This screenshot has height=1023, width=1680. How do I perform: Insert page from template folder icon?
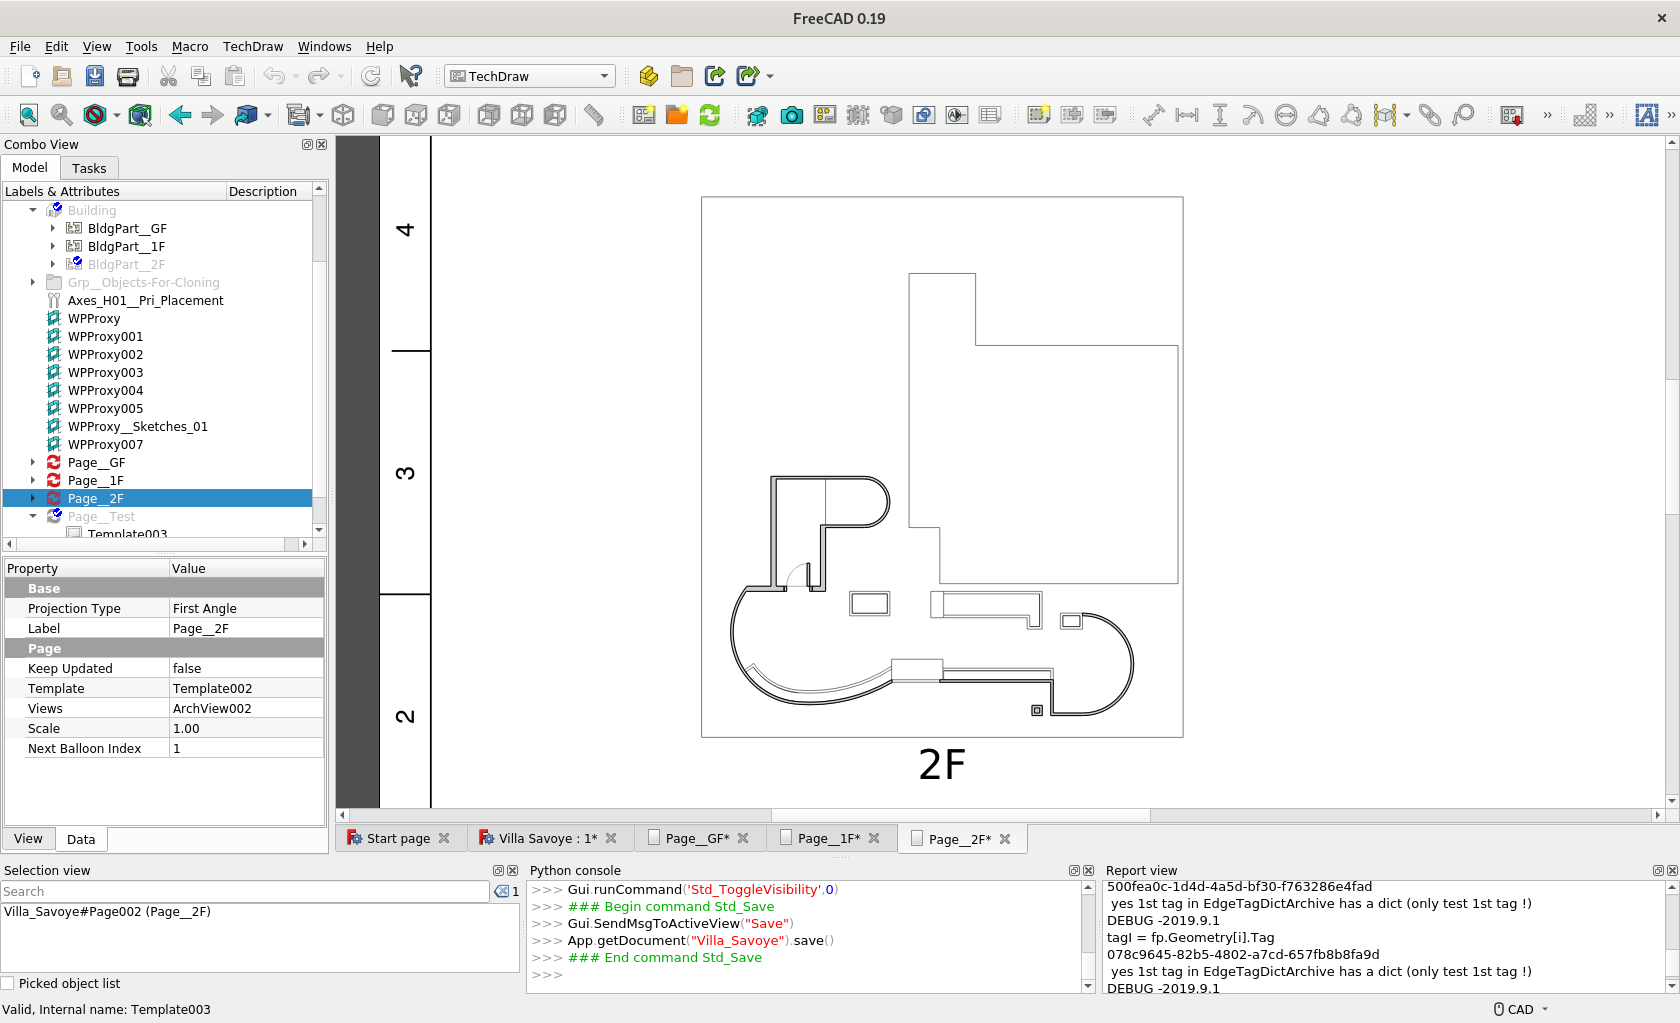click(677, 115)
